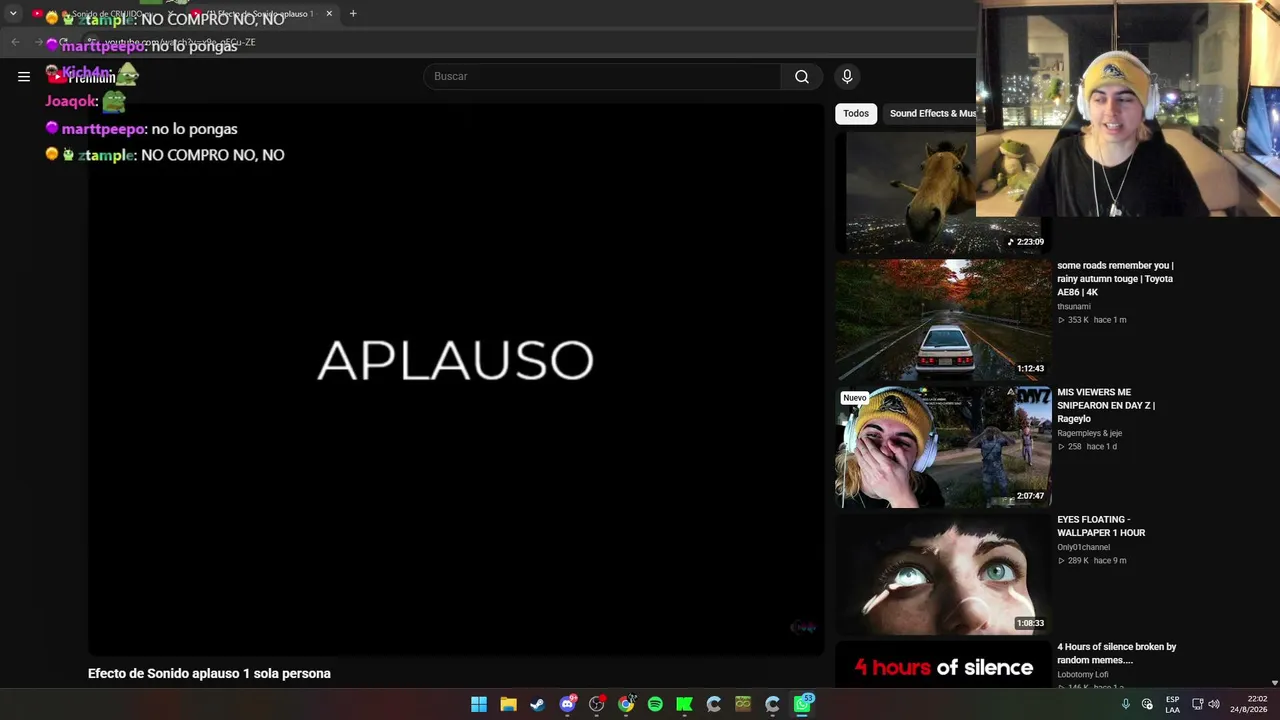Image resolution: width=1280 pixels, height=720 pixels.
Task: Click the Nuevo badge on DayZ video
Action: pos(855,398)
